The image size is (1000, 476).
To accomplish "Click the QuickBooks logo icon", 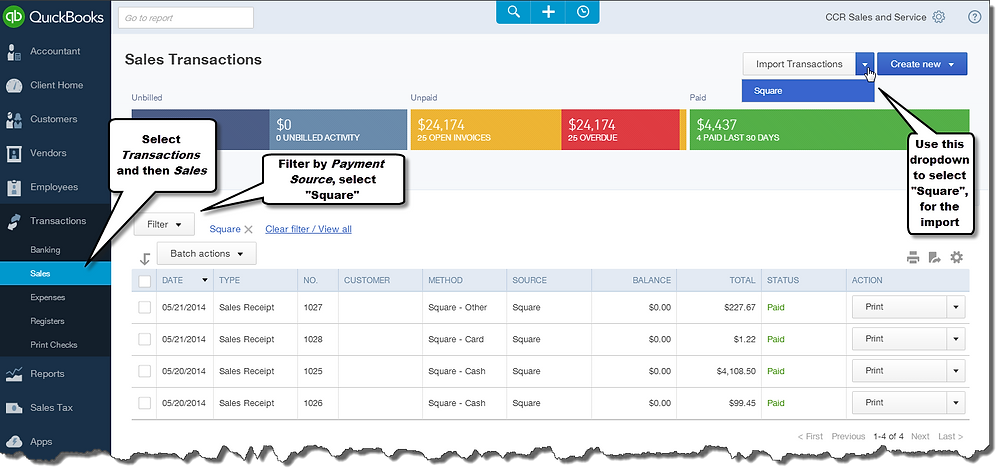I will pos(14,17).
